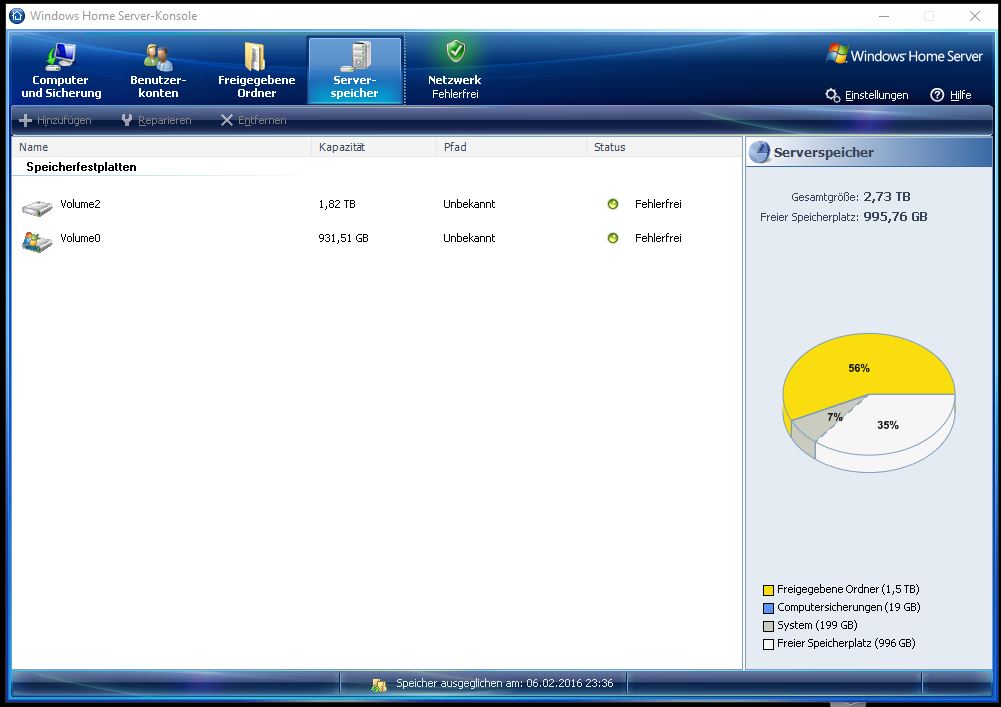Click the green status indicator for Volume2
The height and width of the screenshot is (707, 1001).
coord(613,204)
